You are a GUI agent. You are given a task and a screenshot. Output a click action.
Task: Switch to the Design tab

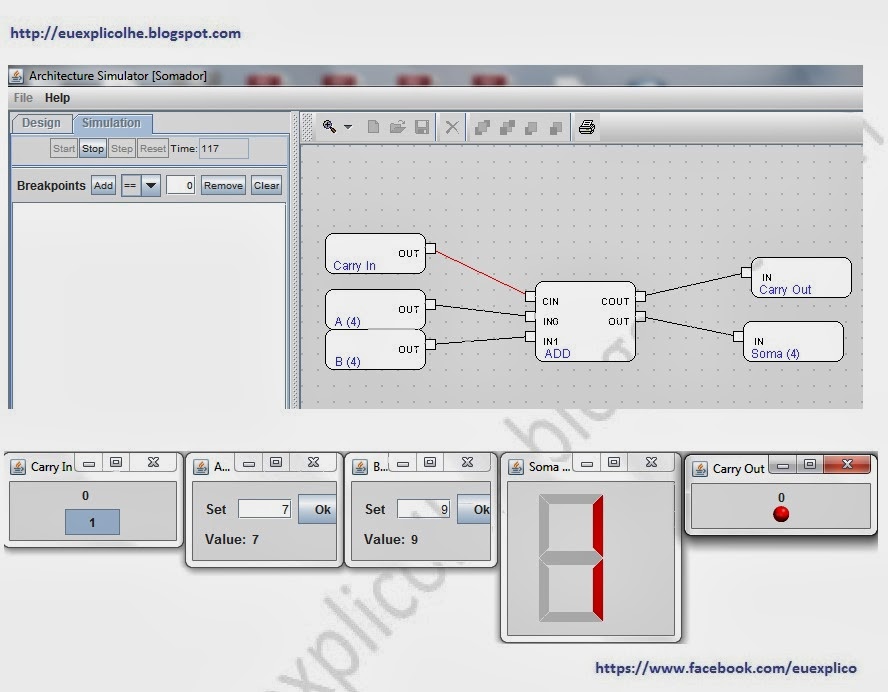[40, 123]
